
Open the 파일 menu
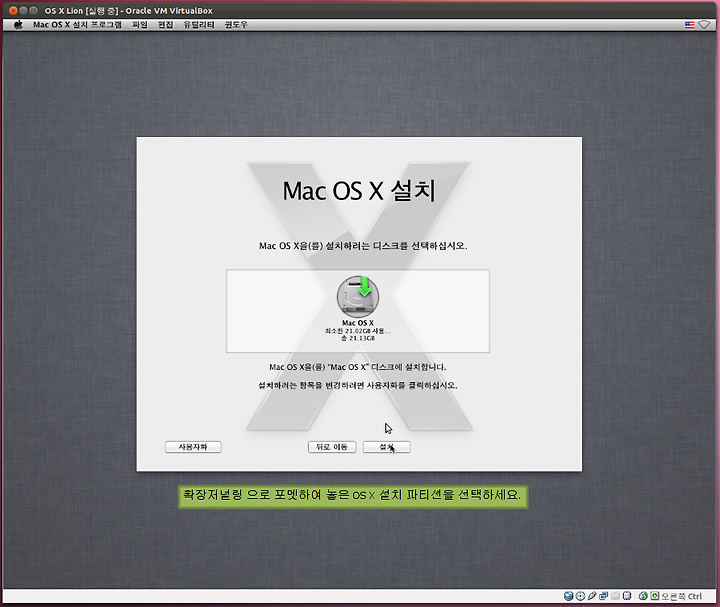point(140,25)
